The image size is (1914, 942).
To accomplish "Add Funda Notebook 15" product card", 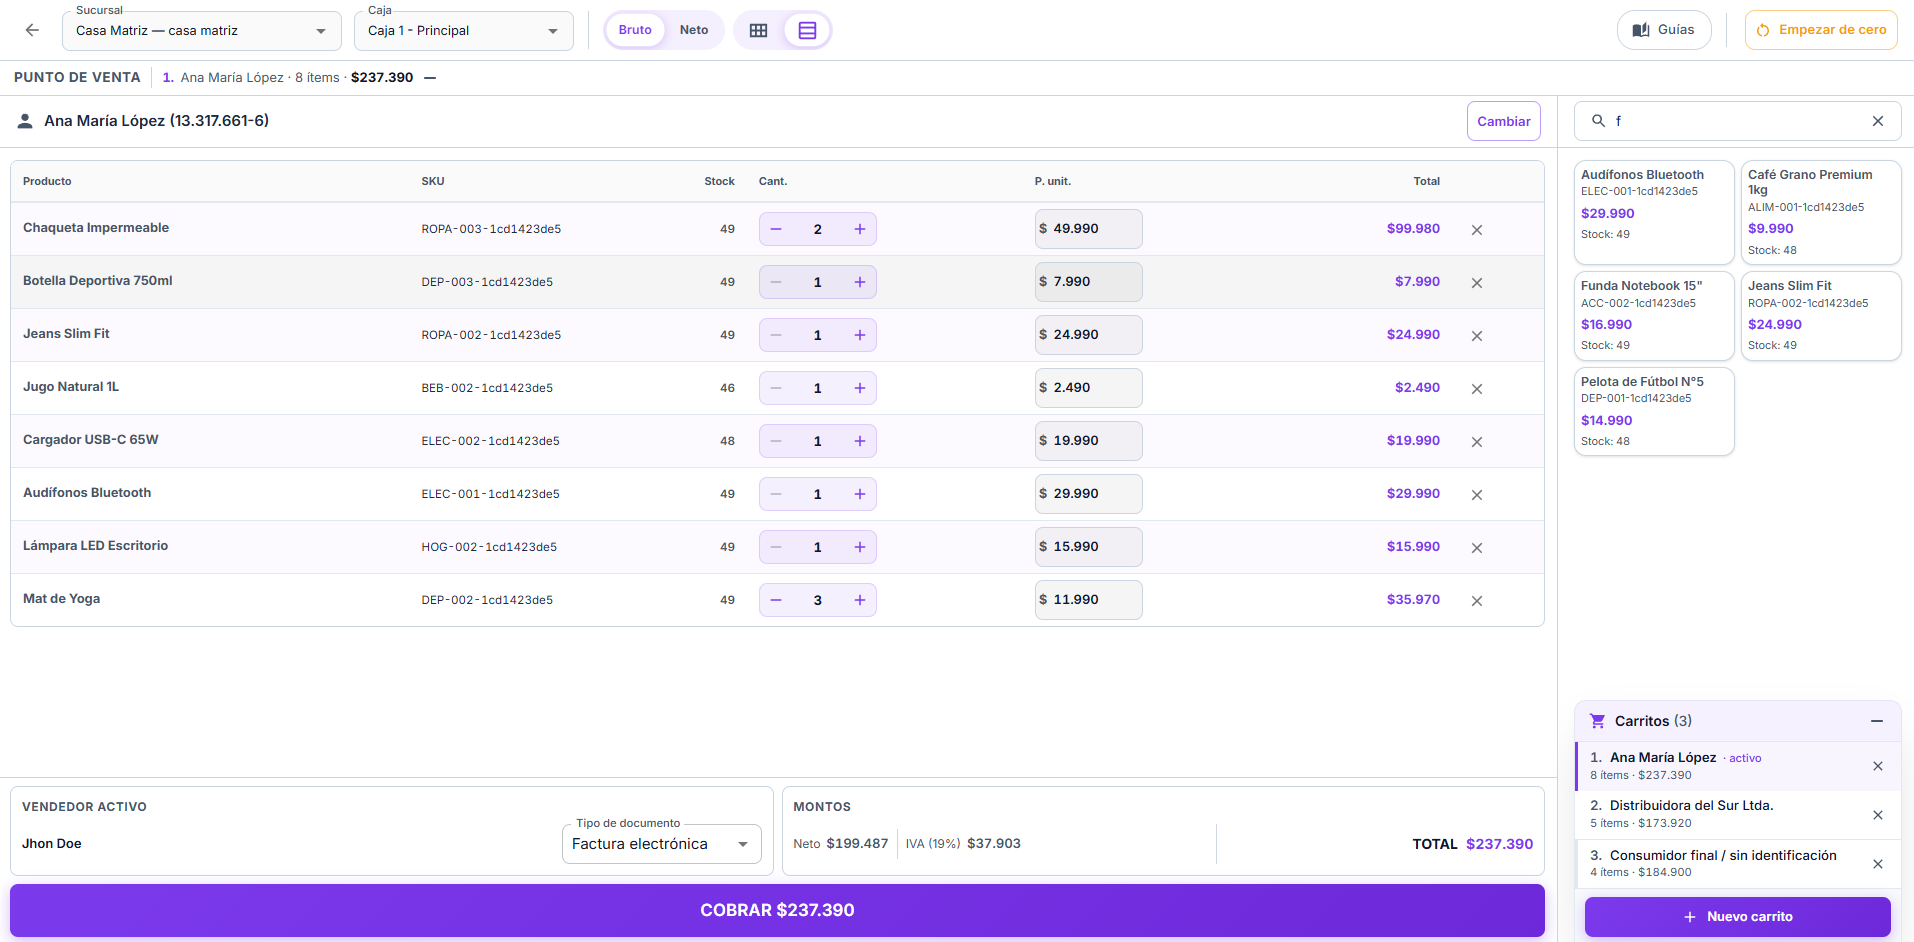I will tap(1654, 316).
